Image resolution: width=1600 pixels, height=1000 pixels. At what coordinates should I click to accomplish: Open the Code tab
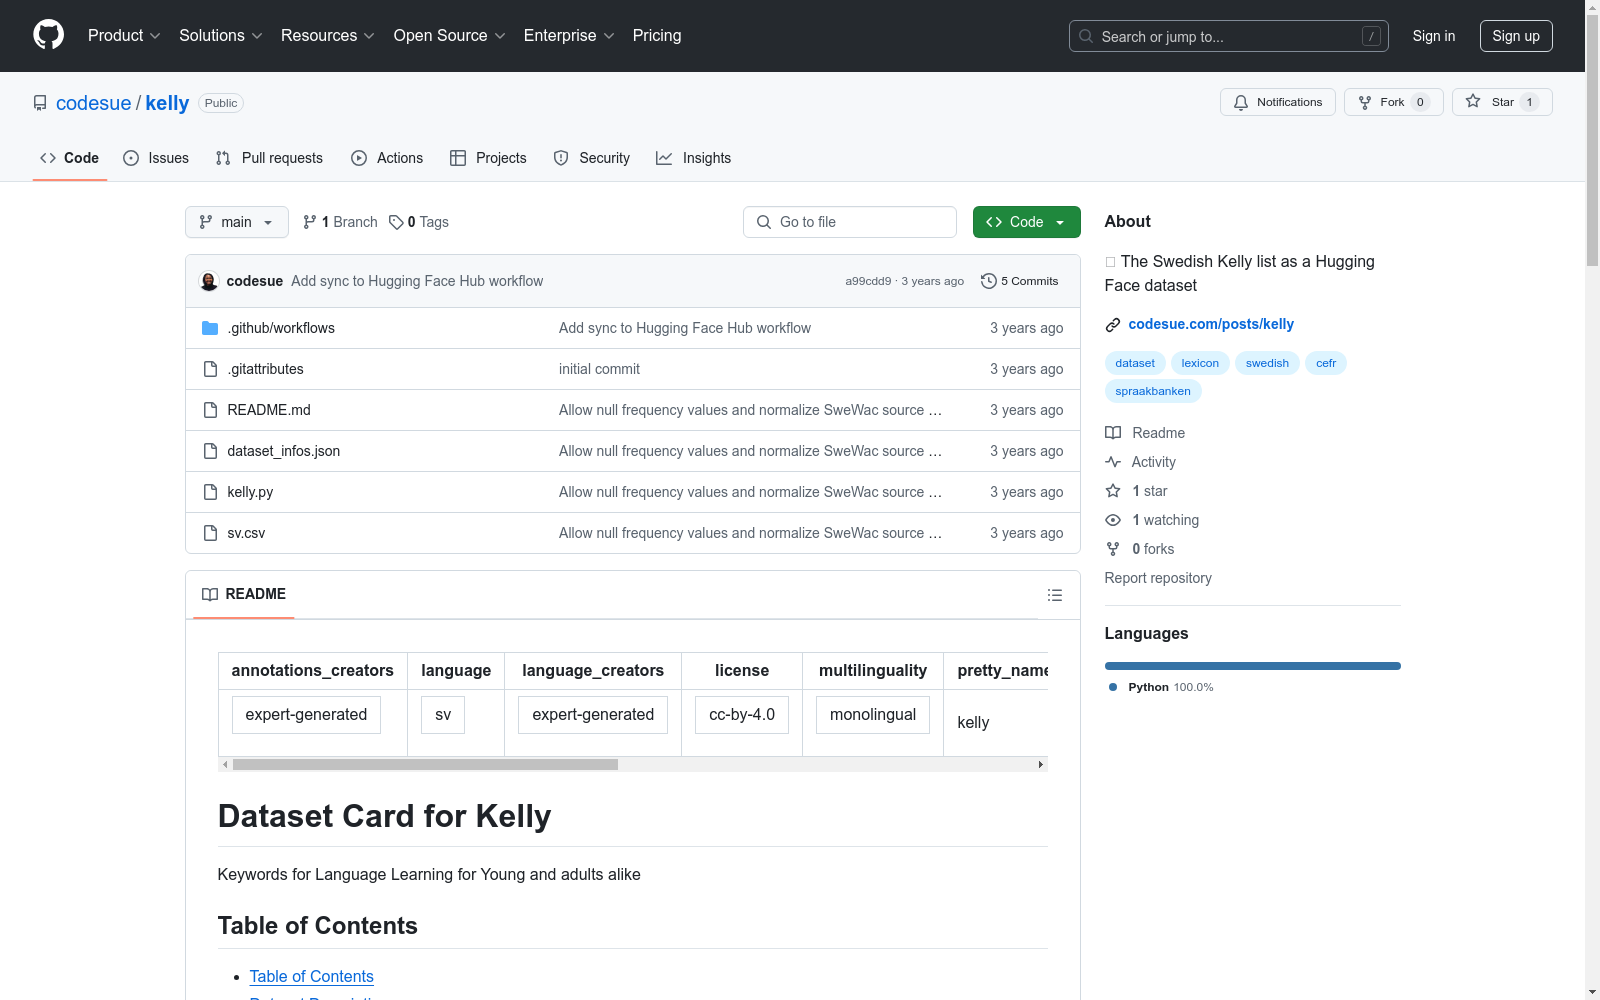point(70,158)
